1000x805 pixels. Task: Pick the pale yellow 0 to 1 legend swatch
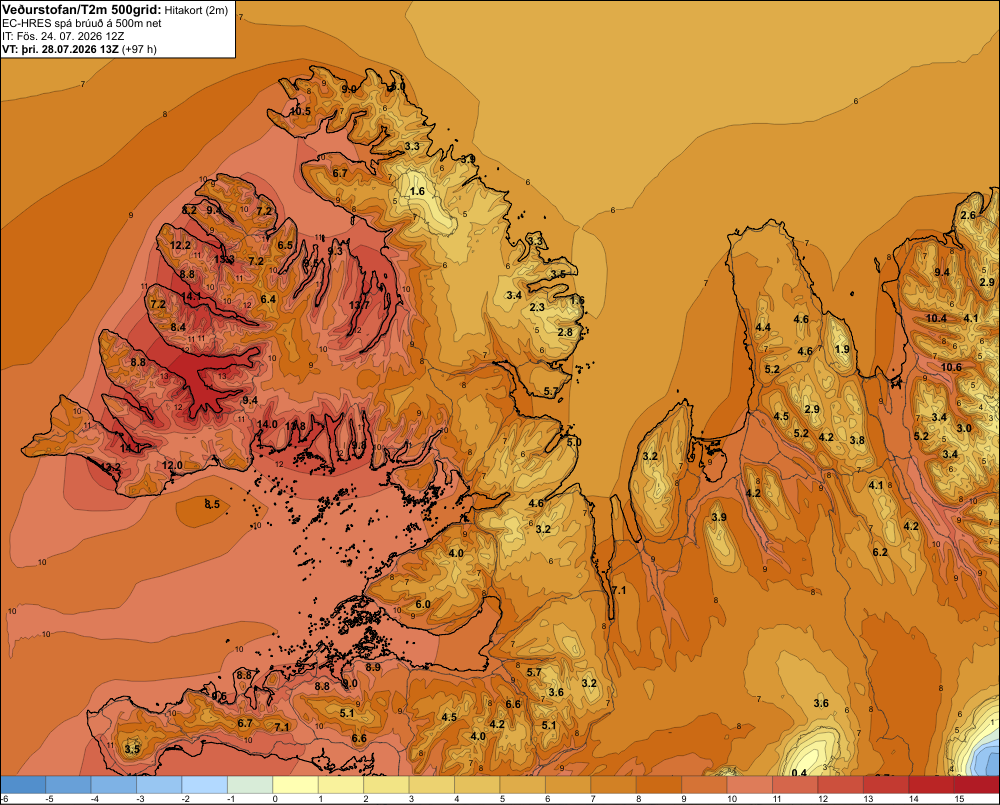pyautogui.click(x=295, y=784)
